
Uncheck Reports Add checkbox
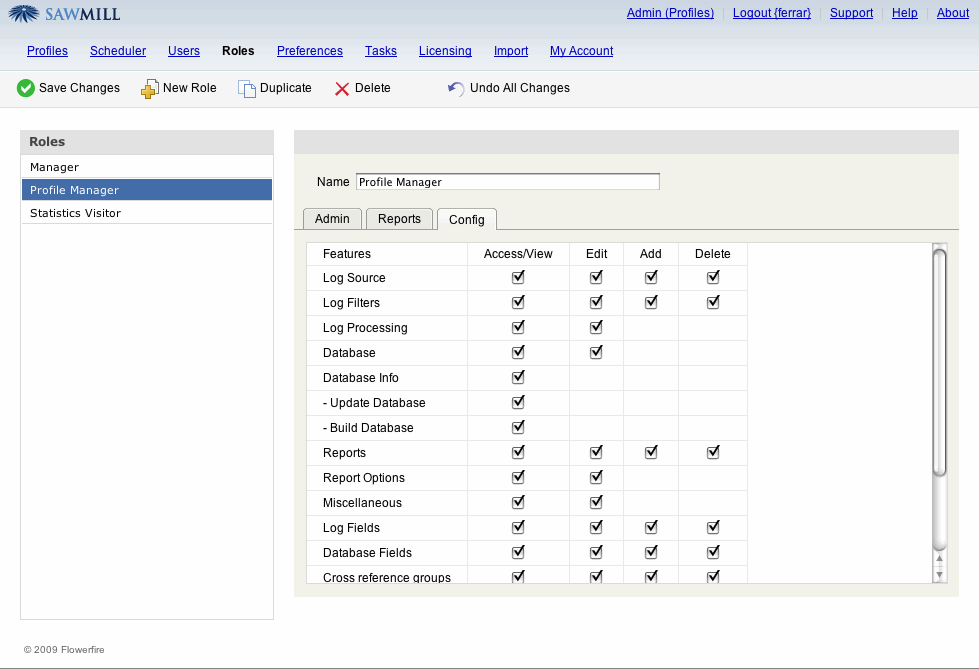tap(651, 452)
